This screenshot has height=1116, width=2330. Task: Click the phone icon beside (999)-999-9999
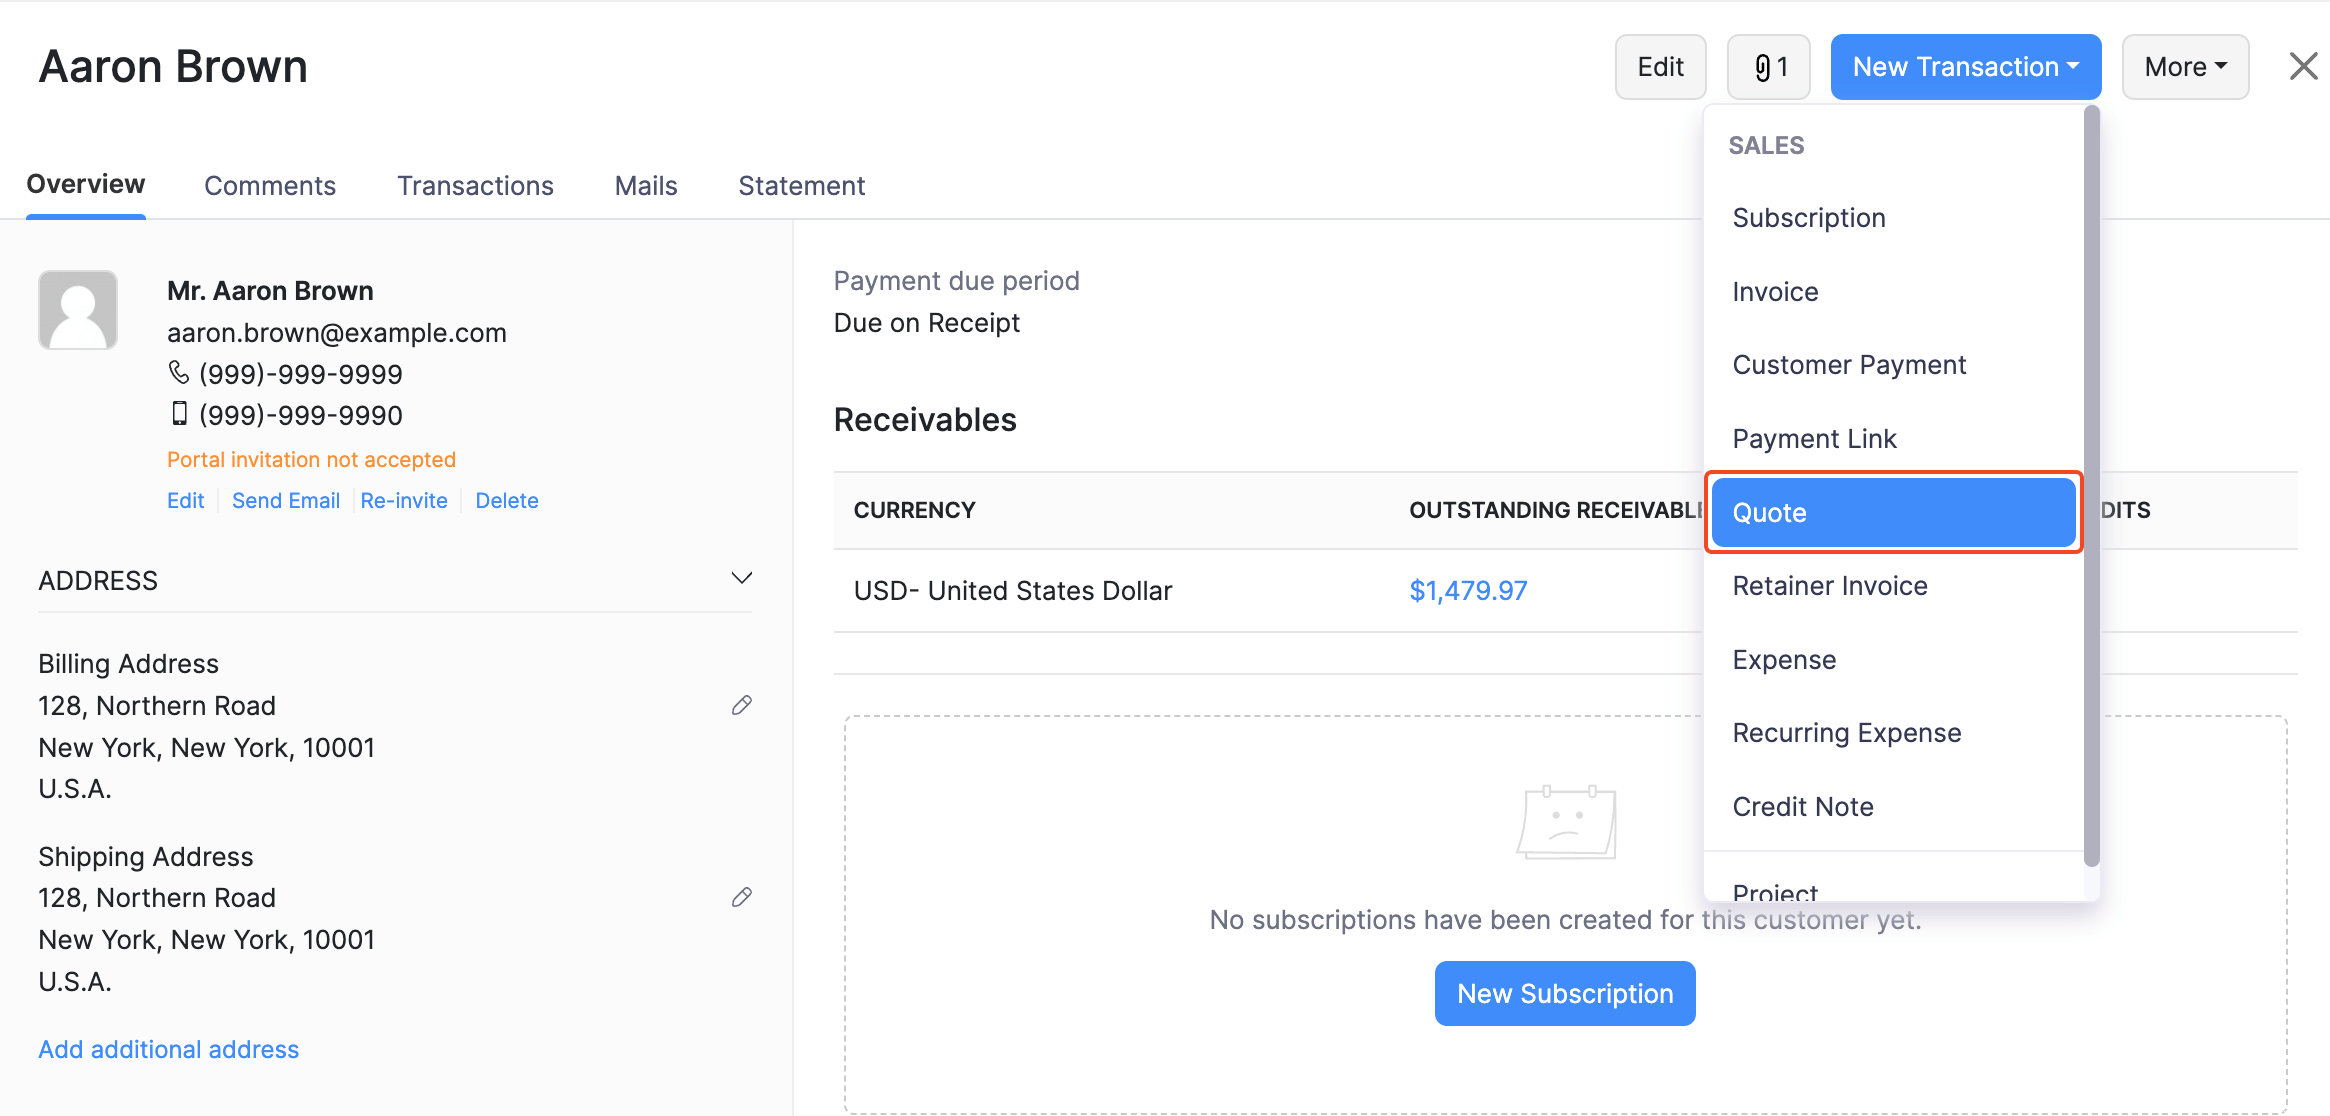point(179,372)
